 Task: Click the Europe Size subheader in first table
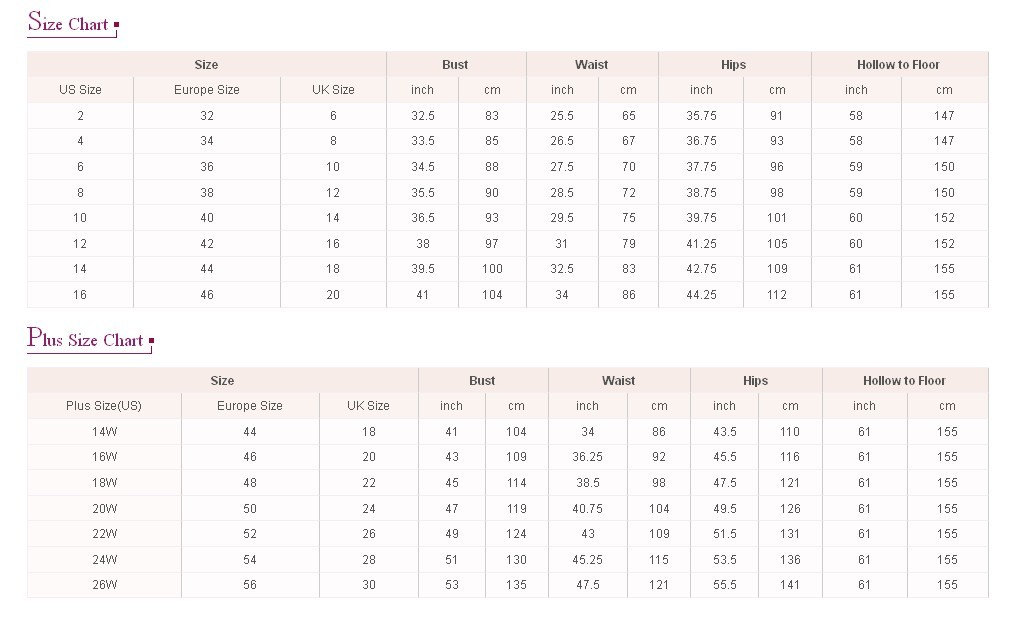[x=207, y=90]
